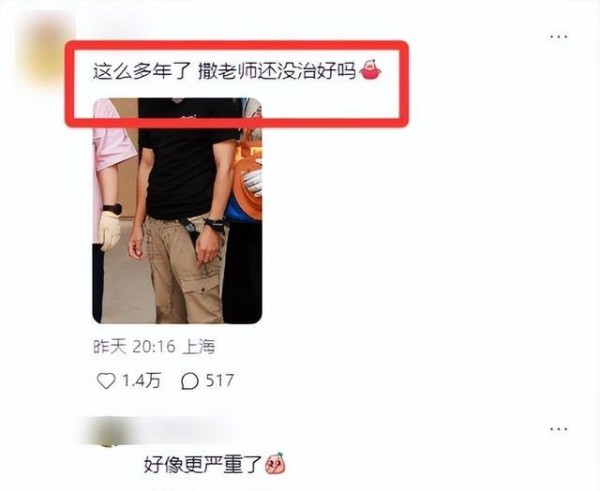
Task: Open the three-dot menu on the top comment
Action: click(559, 37)
